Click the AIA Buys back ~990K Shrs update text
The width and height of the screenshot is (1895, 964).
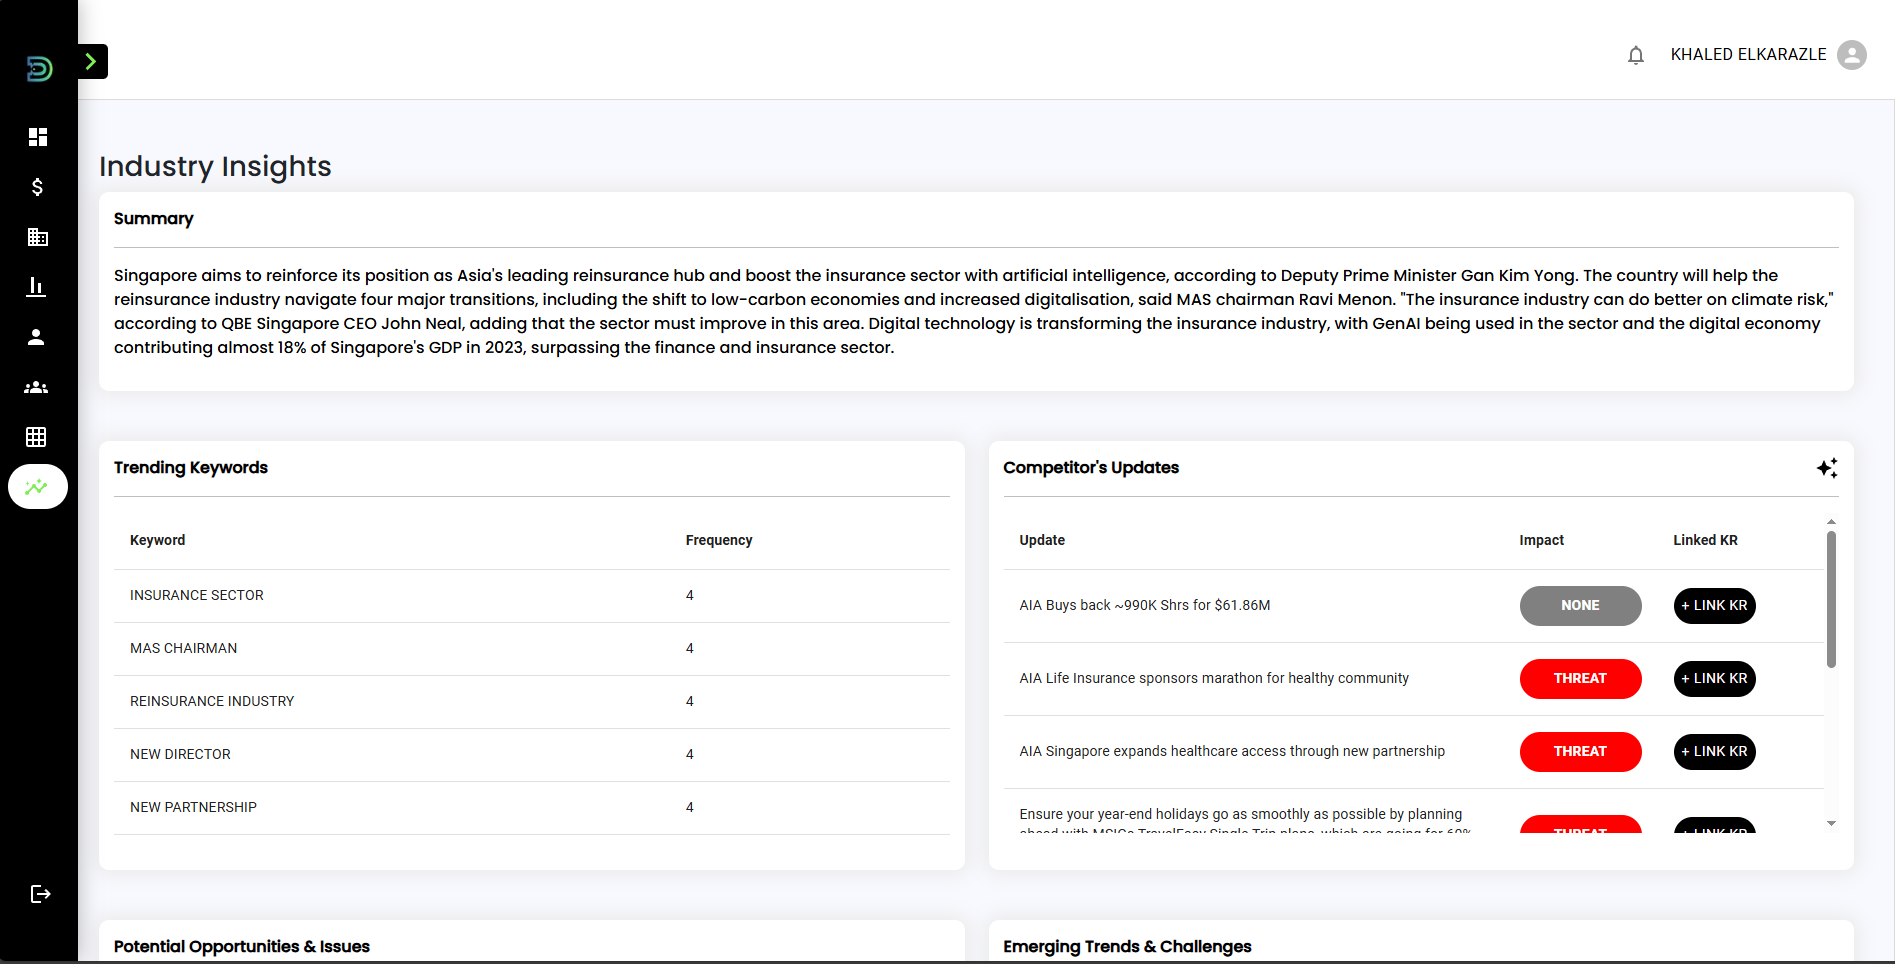(x=1145, y=606)
